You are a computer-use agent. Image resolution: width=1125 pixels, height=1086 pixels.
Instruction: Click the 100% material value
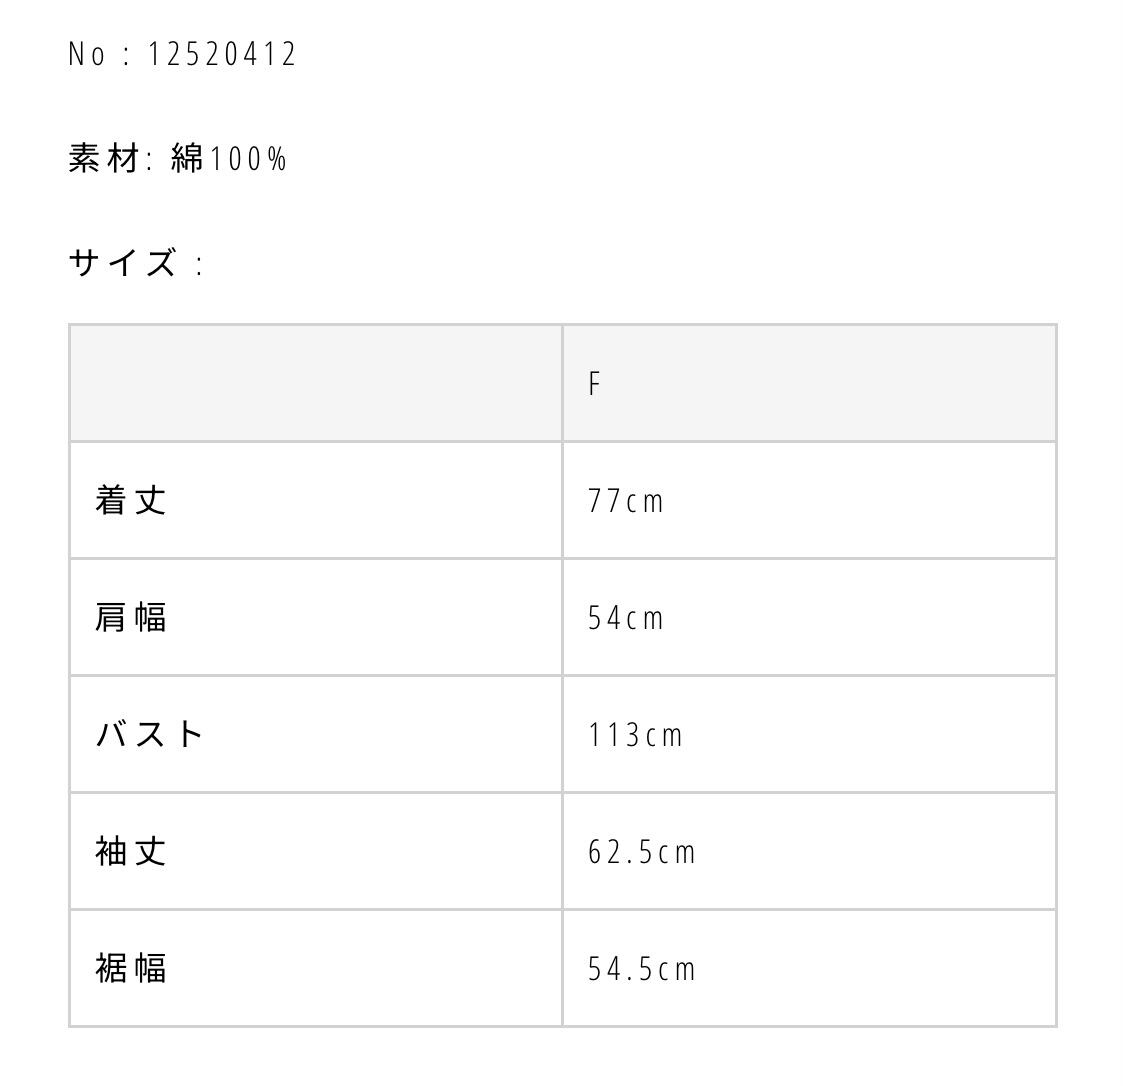[248, 158]
